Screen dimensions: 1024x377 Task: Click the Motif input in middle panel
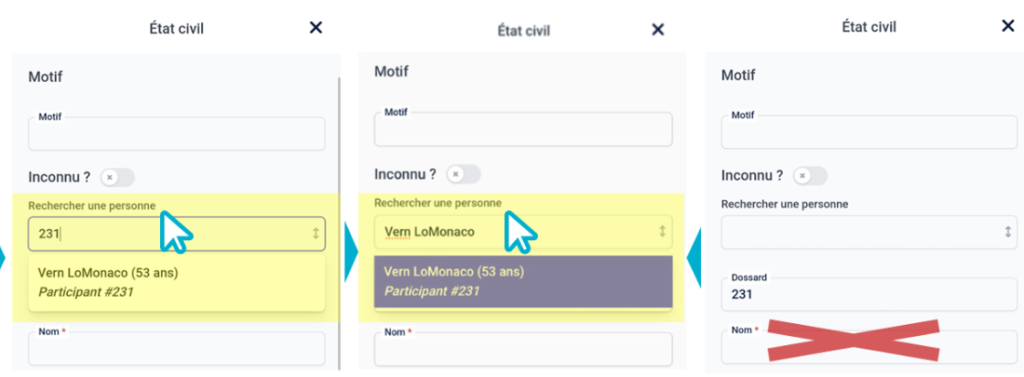pos(523,129)
